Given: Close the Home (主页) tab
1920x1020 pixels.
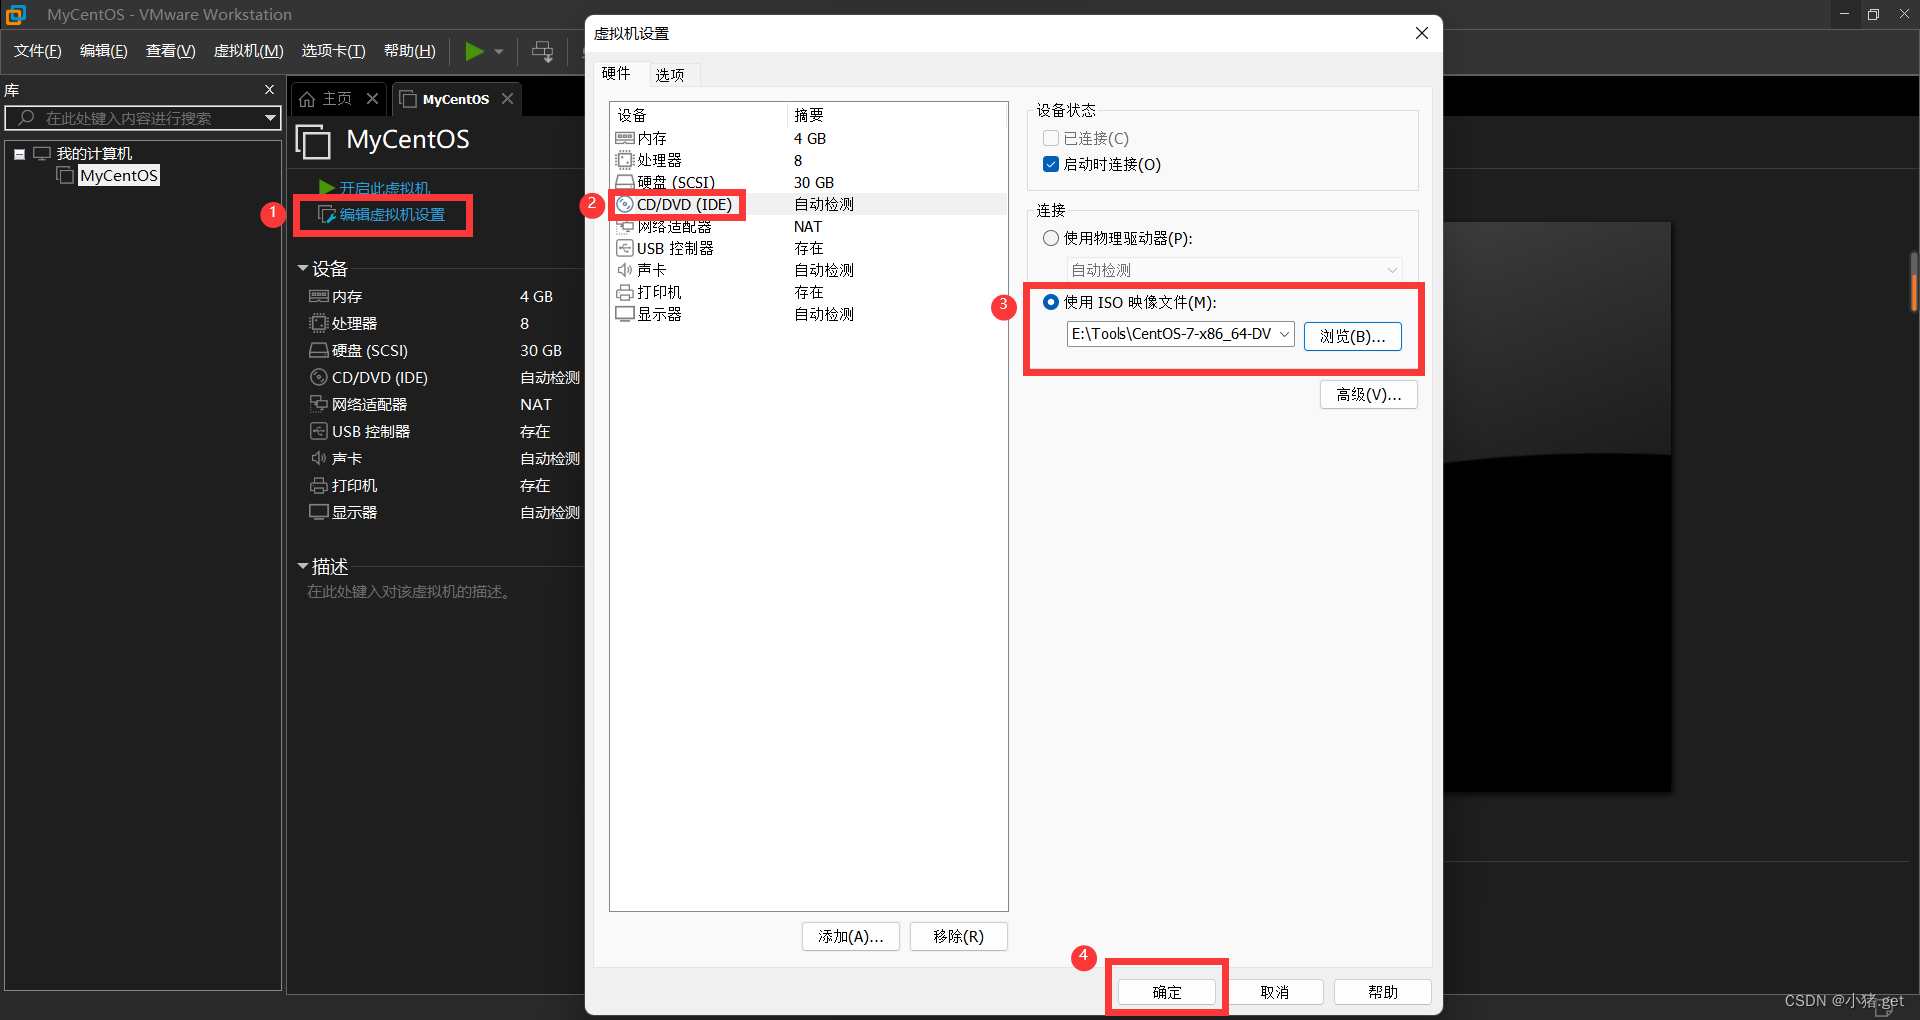Looking at the screenshot, I should (x=372, y=98).
